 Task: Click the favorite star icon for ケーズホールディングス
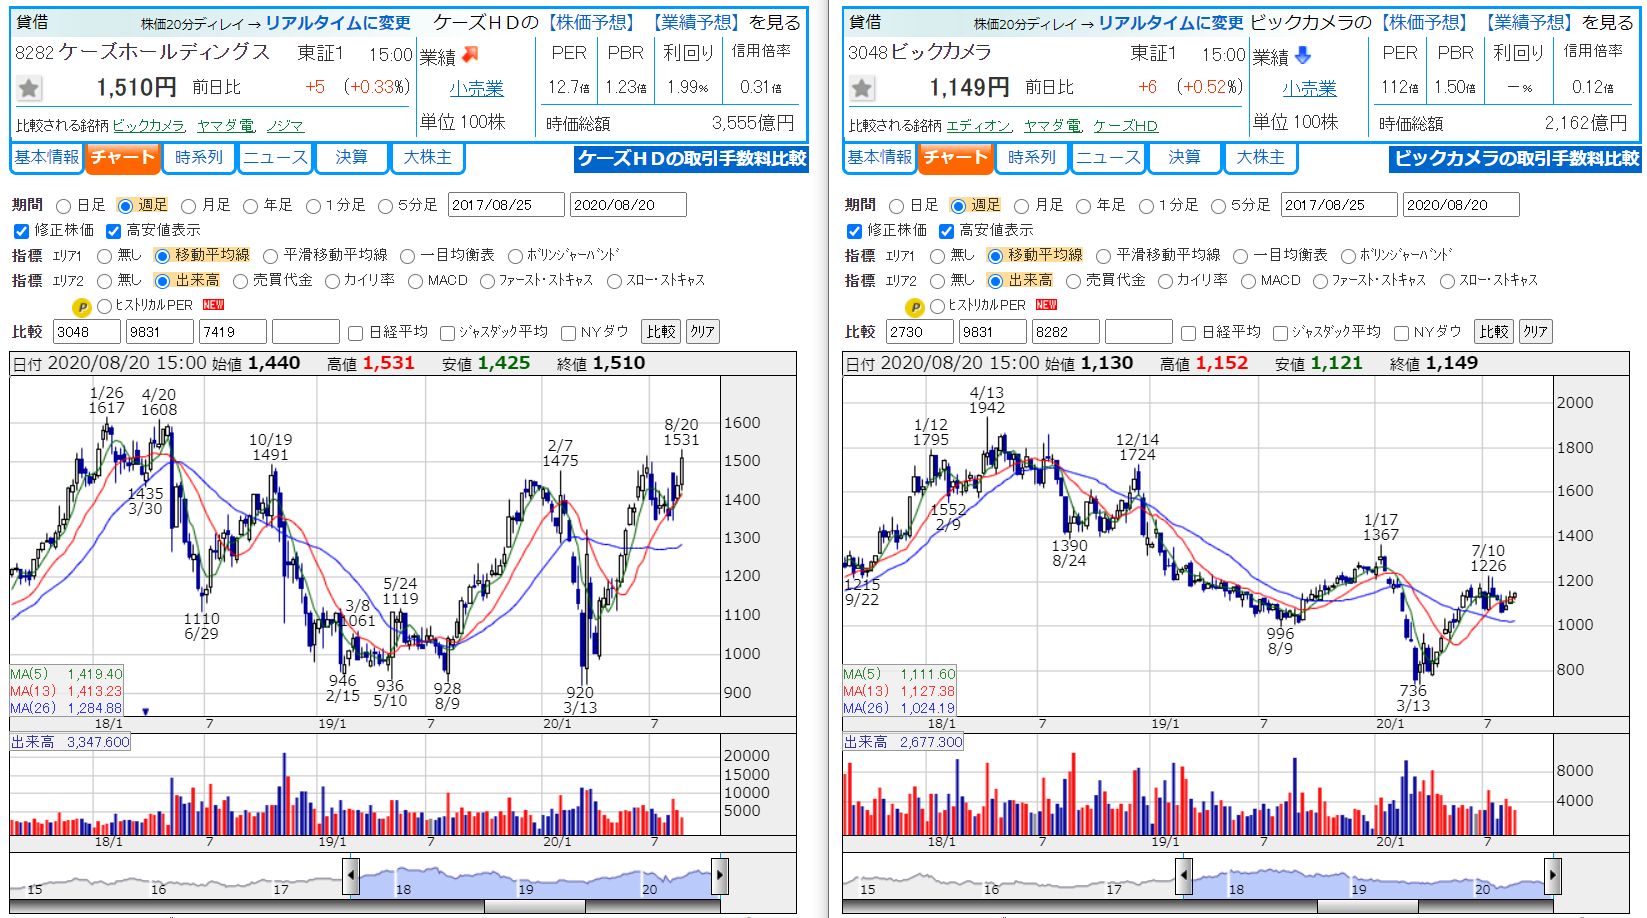click(29, 88)
